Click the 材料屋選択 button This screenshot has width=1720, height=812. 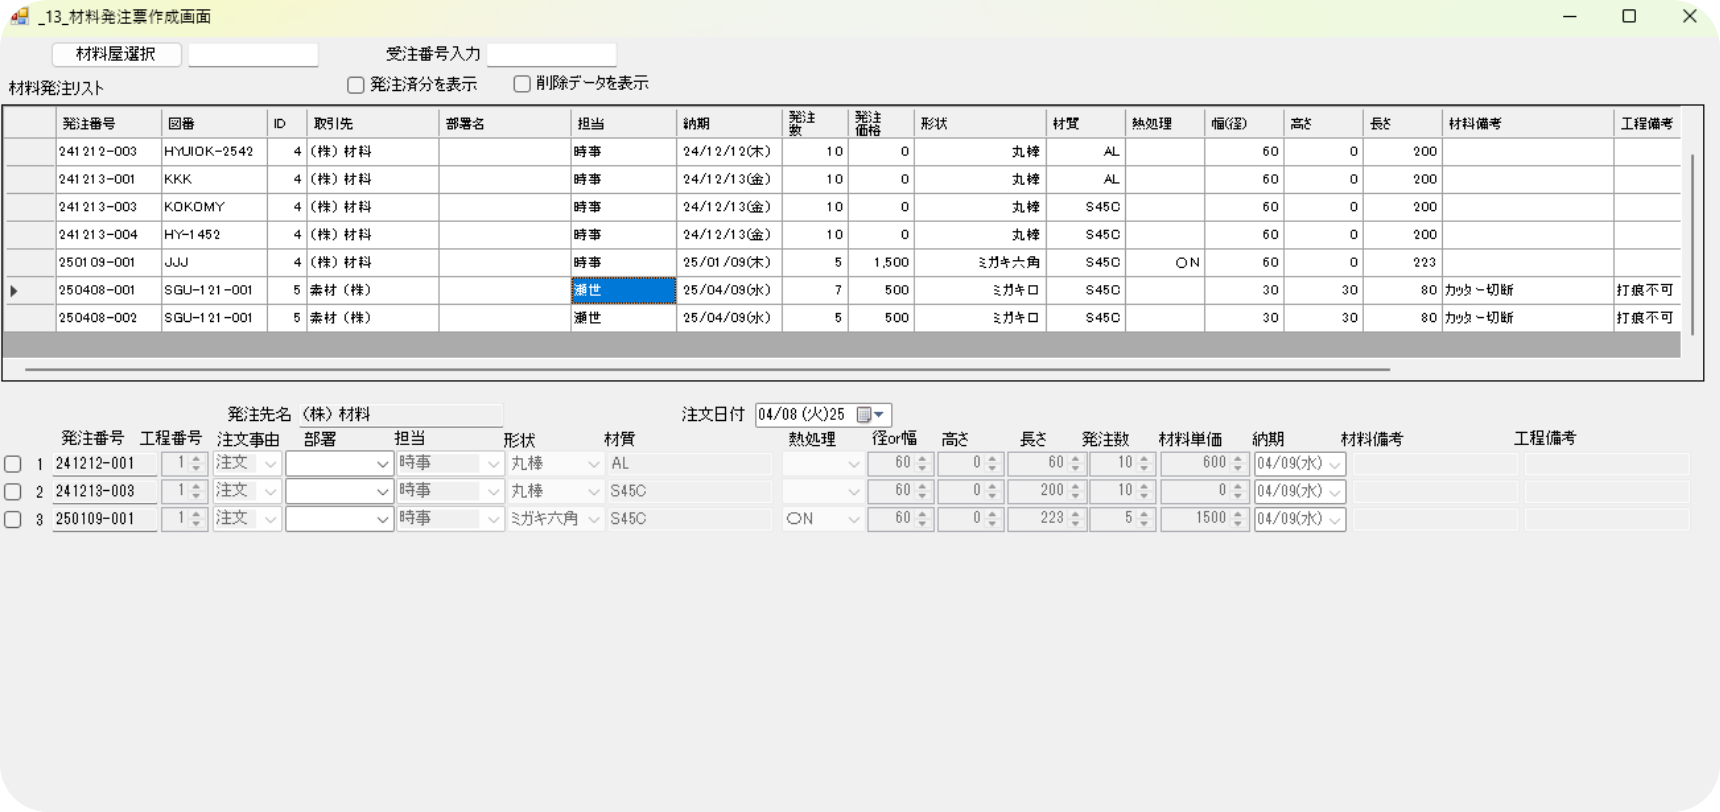pos(116,54)
